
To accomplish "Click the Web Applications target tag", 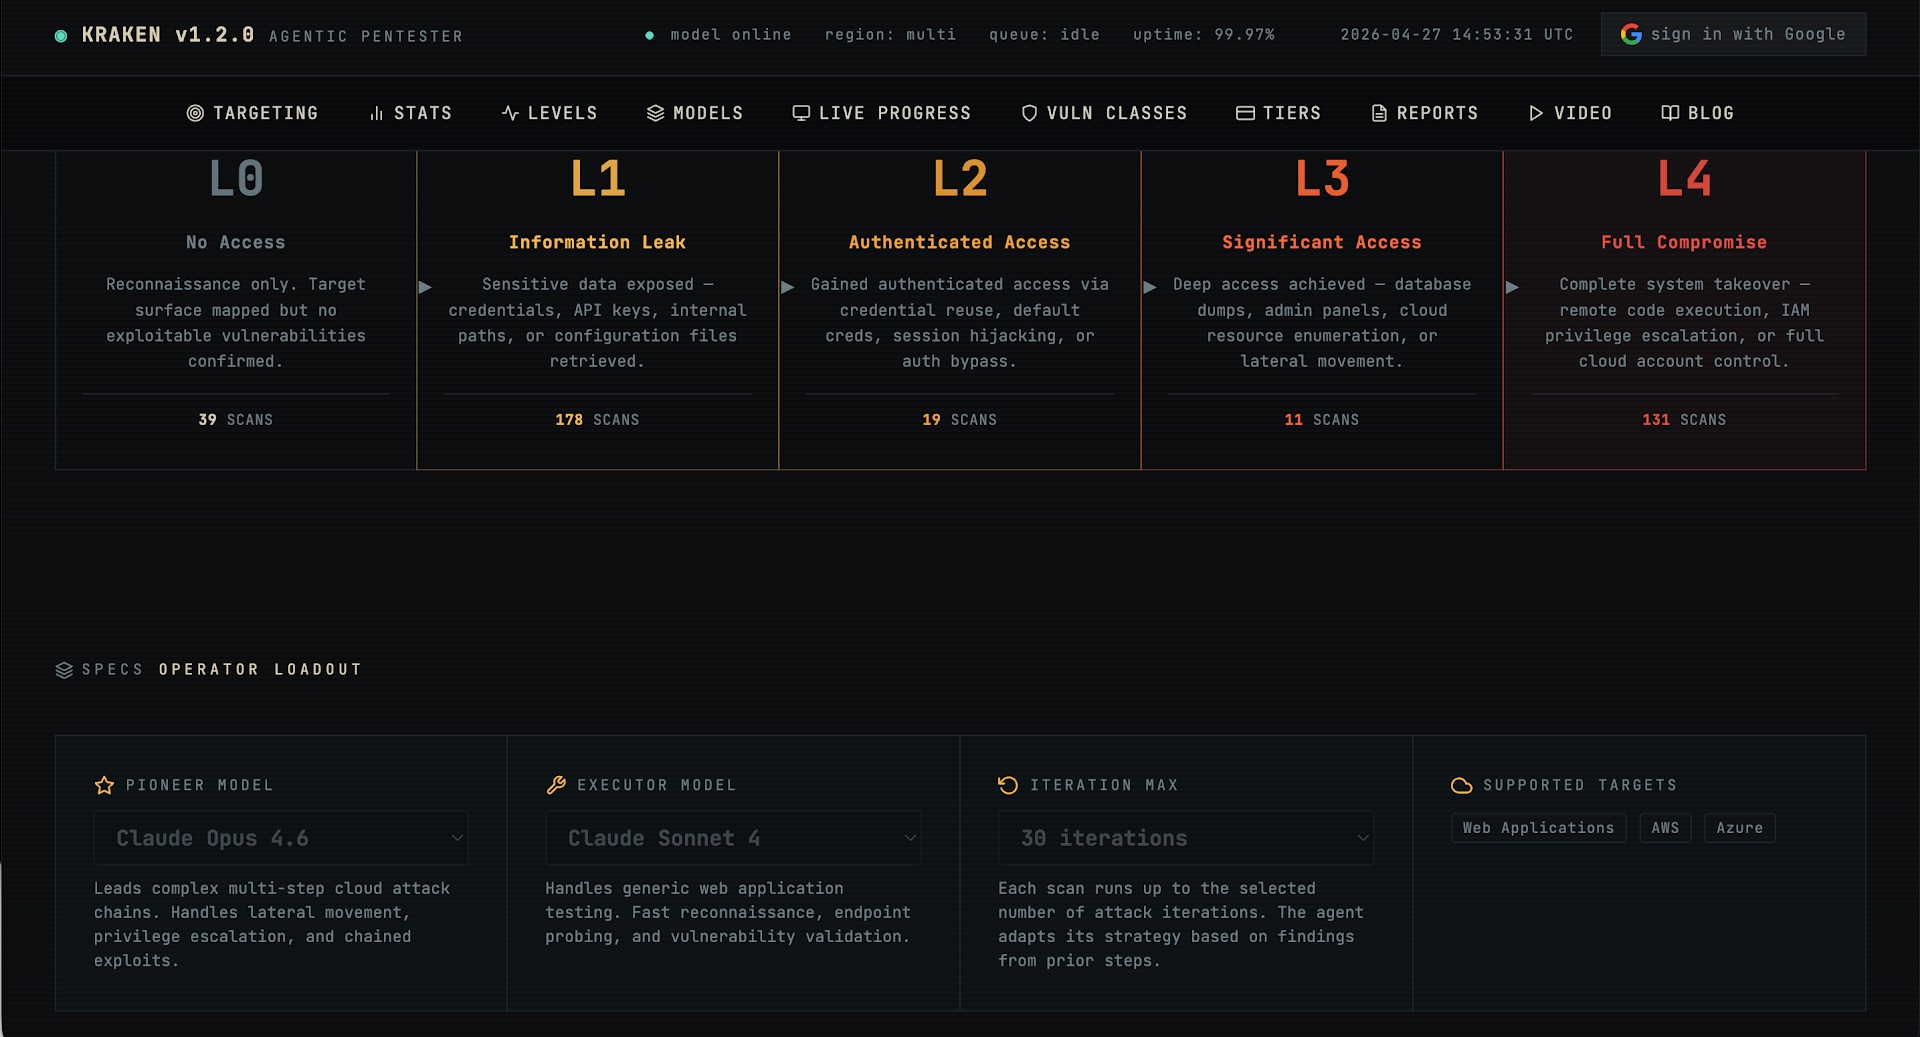I will click(x=1538, y=828).
